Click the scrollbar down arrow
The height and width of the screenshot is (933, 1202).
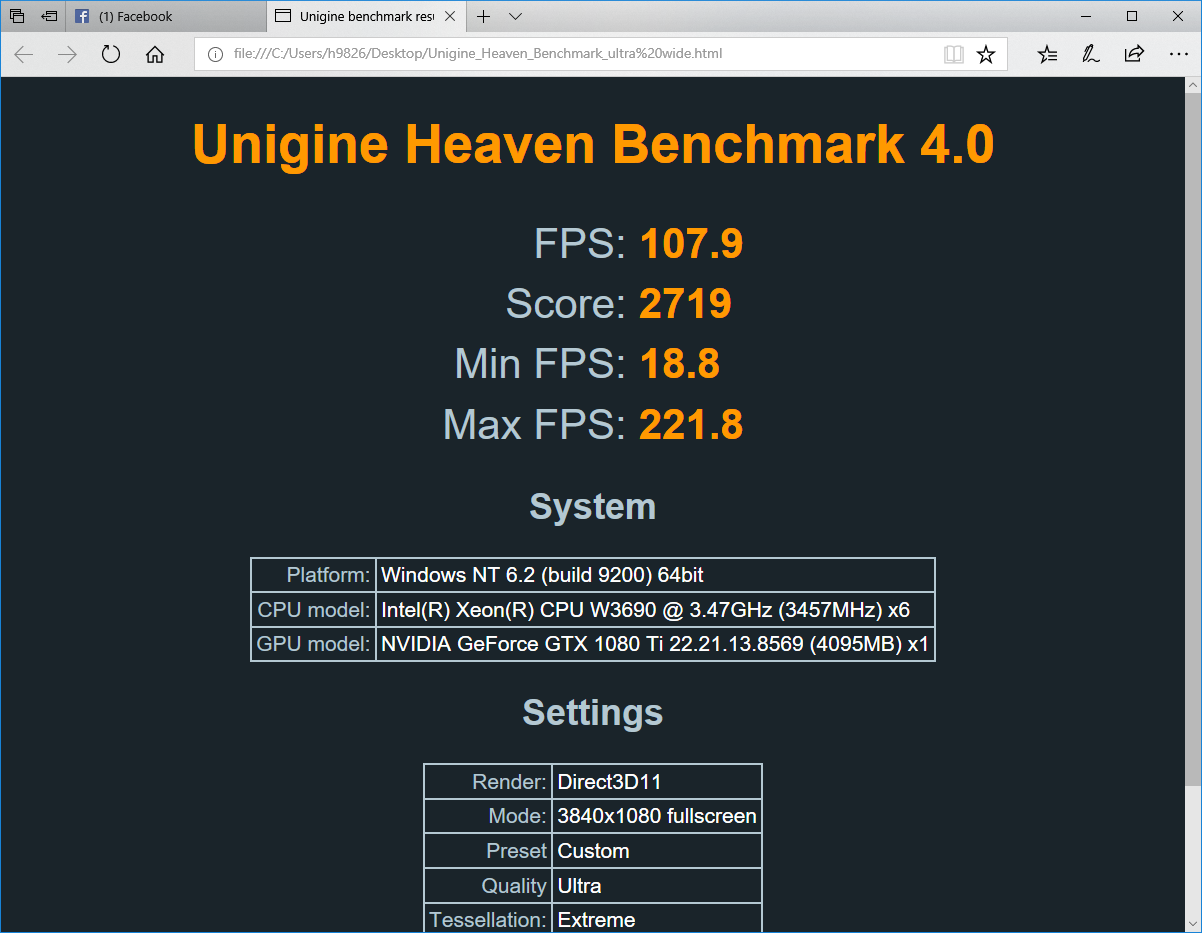pyautogui.click(x=1193, y=924)
